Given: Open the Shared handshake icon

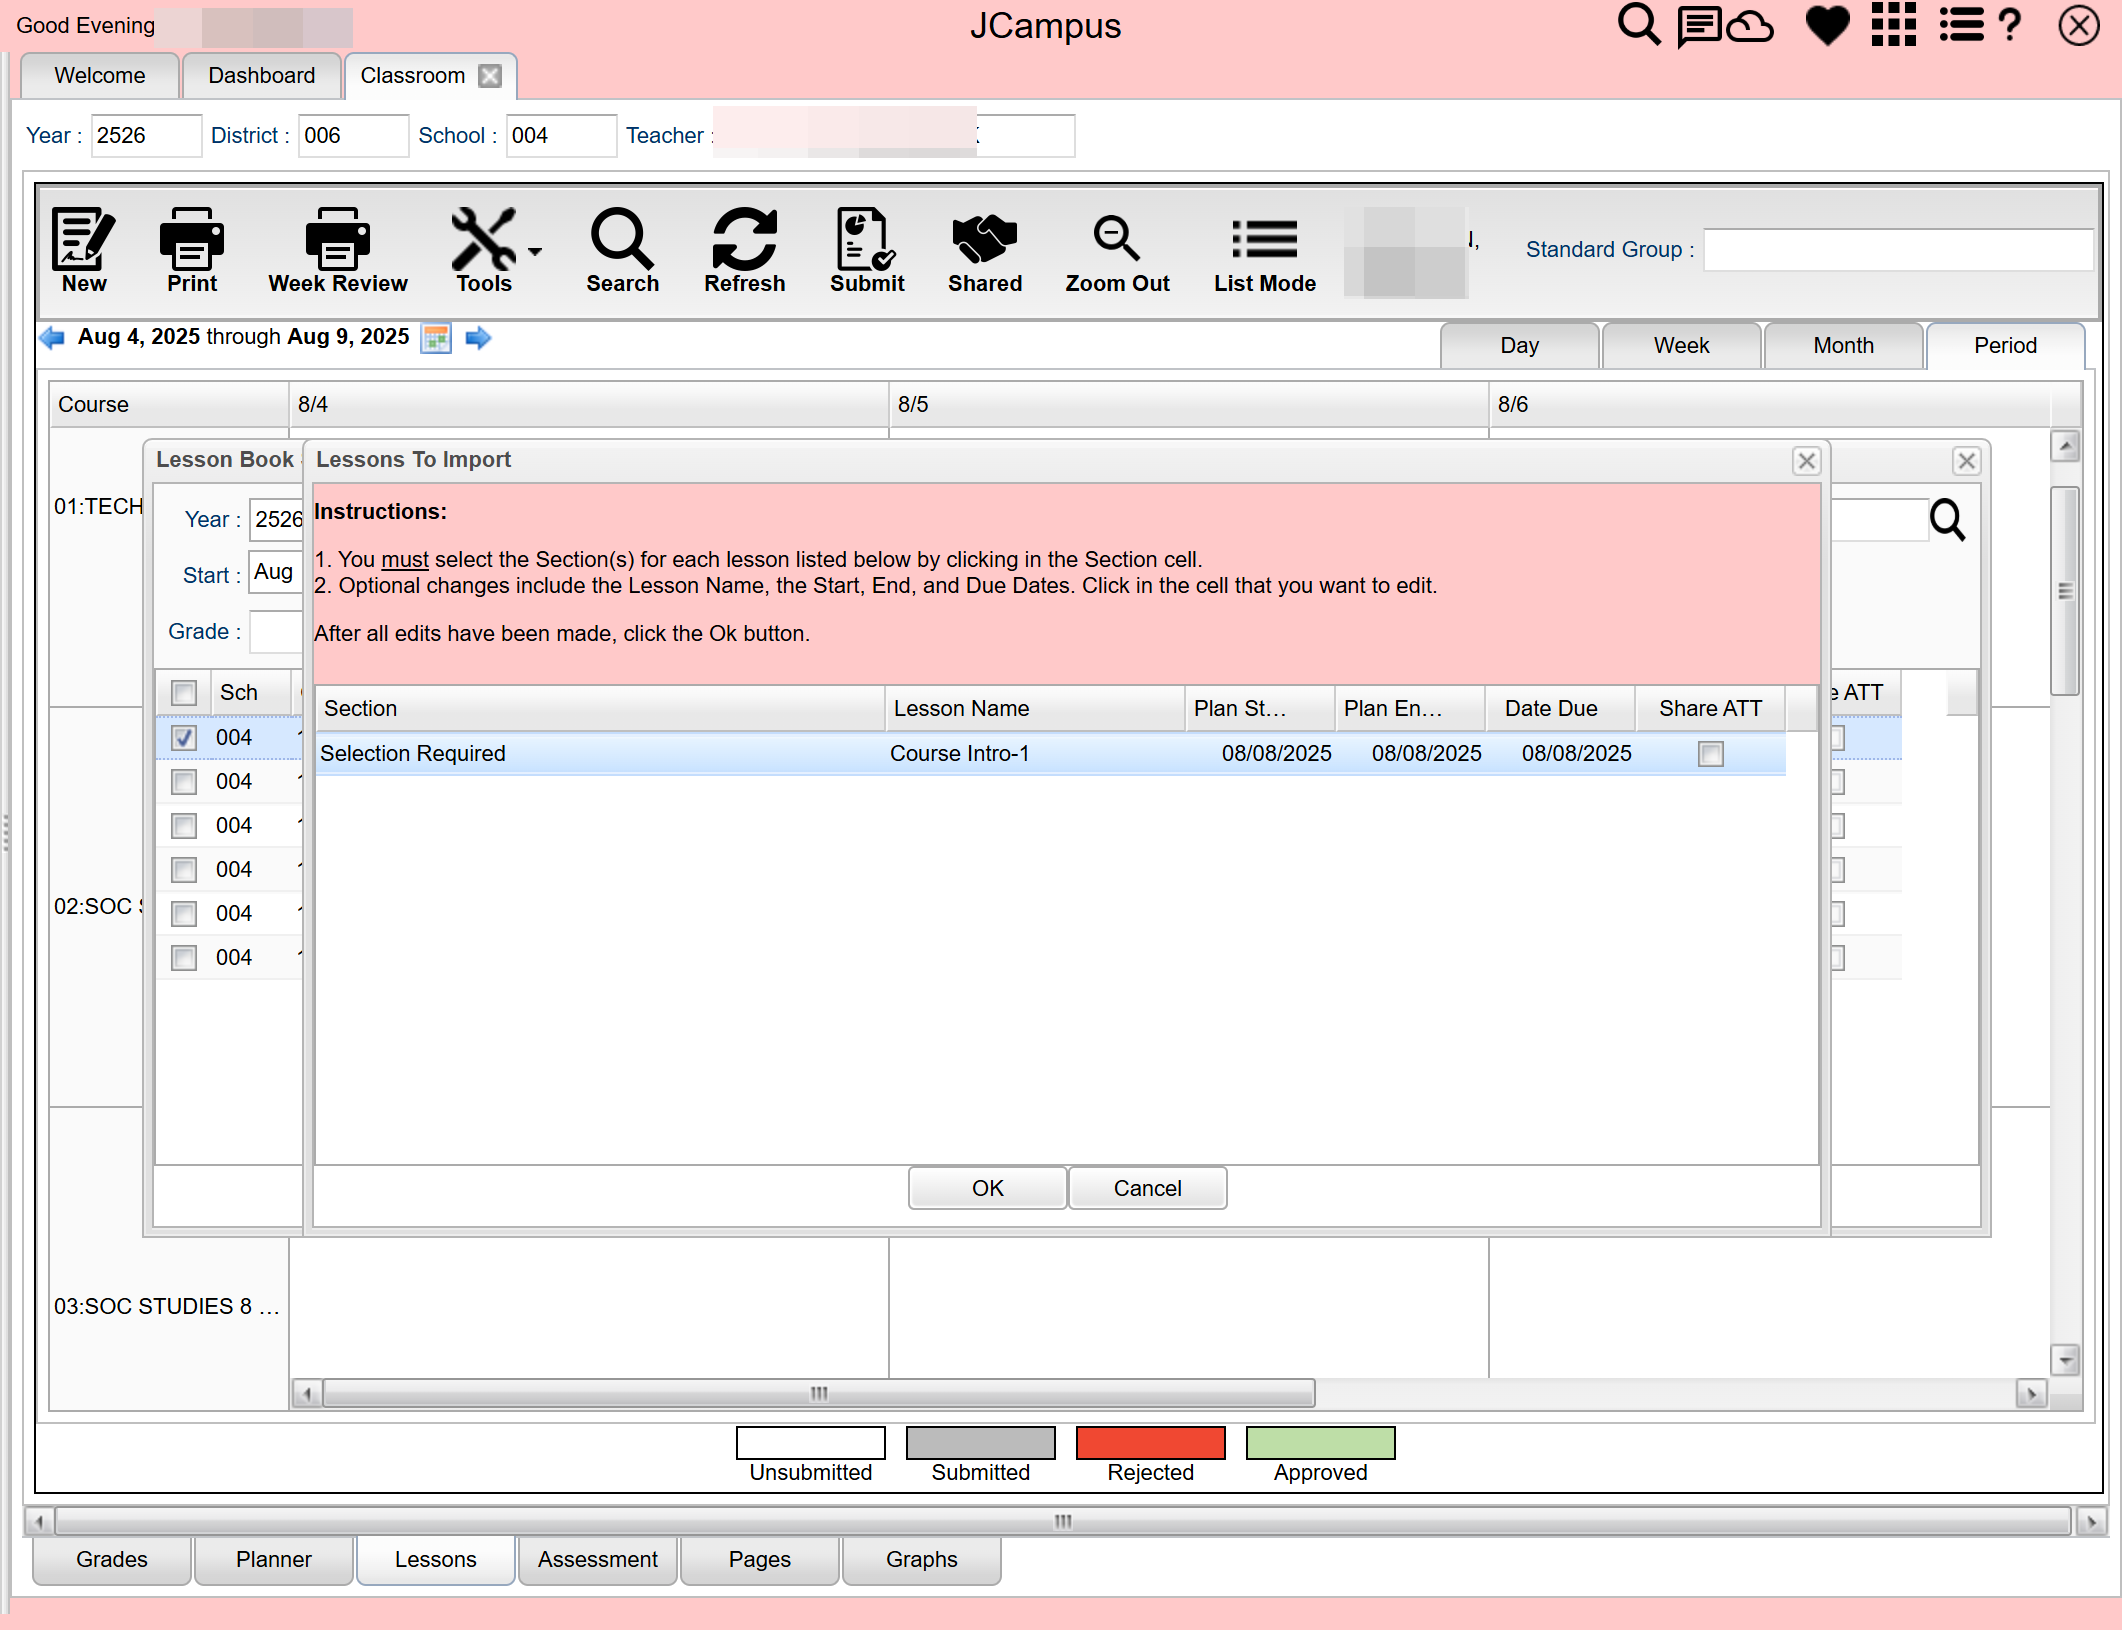Looking at the screenshot, I should (x=985, y=240).
